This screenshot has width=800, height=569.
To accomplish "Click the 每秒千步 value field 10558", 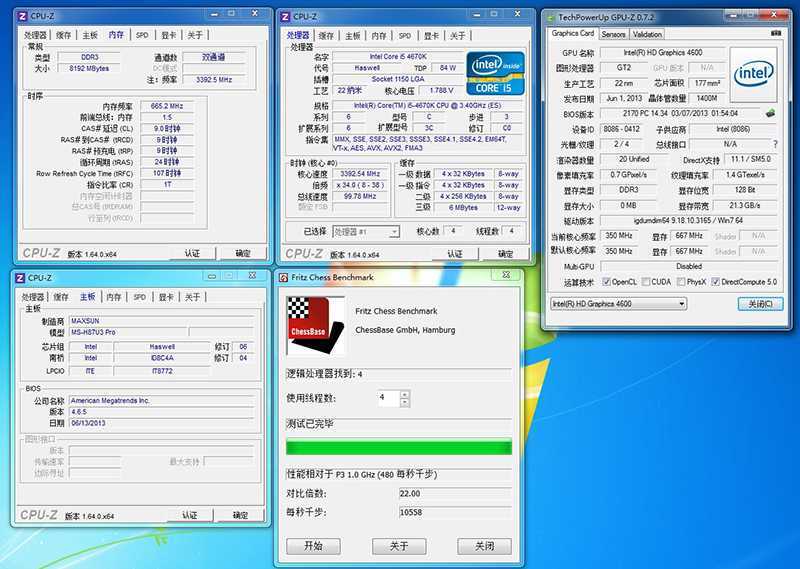I will 455,512.
